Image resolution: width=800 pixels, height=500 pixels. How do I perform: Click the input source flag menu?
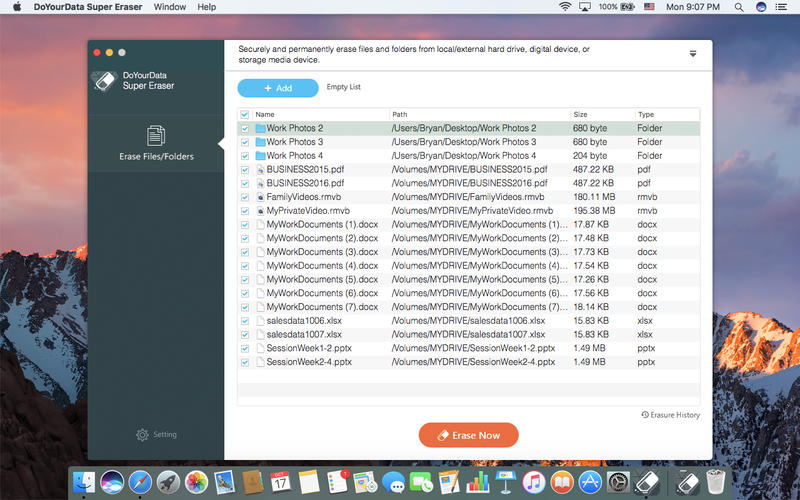649,7
